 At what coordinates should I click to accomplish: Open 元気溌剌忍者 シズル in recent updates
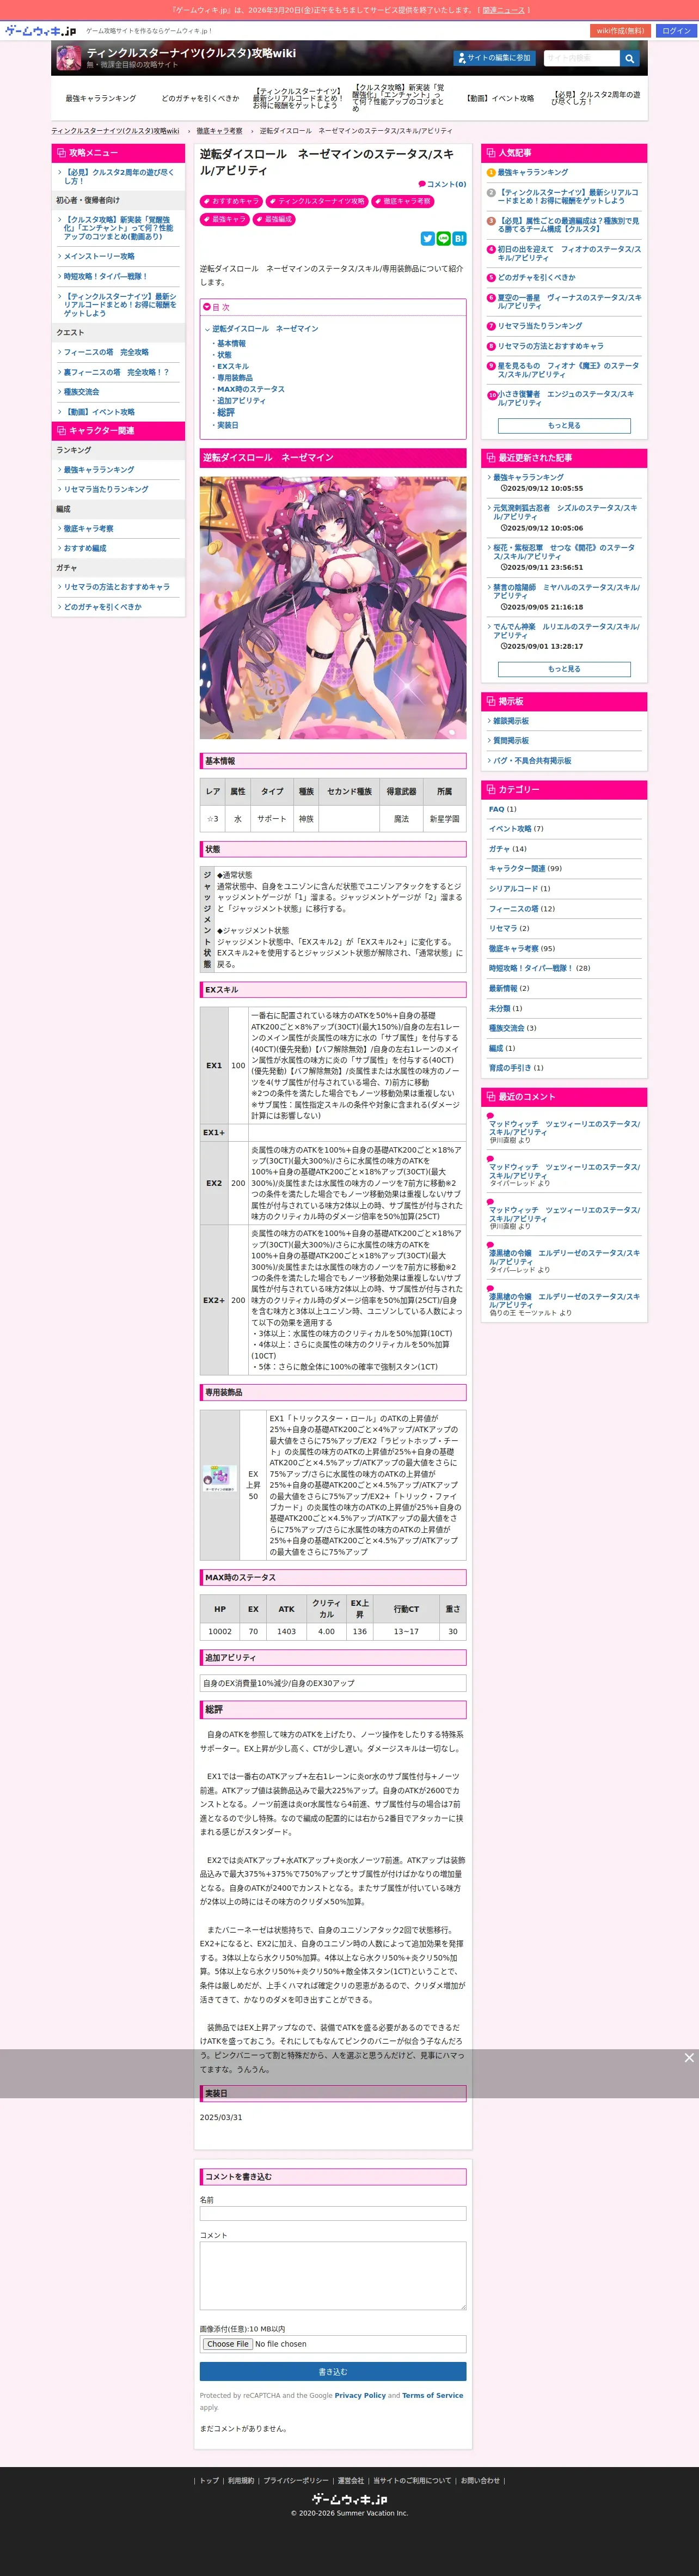pyautogui.click(x=564, y=512)
